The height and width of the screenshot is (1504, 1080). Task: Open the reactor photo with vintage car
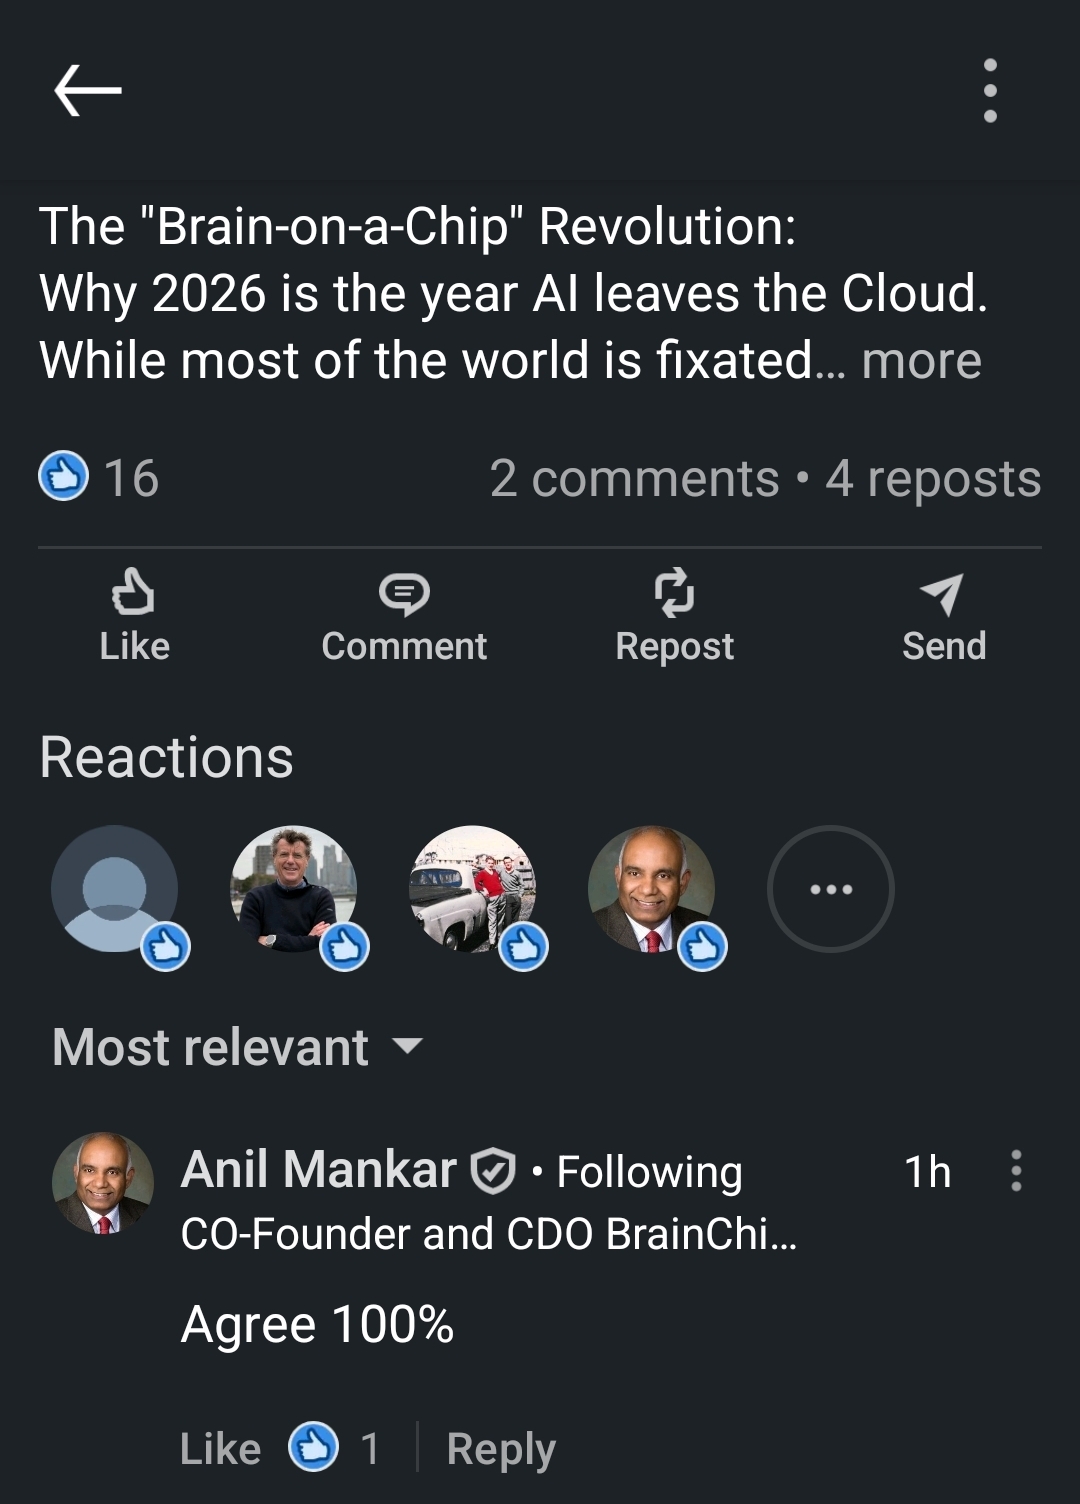pos(473,888)
